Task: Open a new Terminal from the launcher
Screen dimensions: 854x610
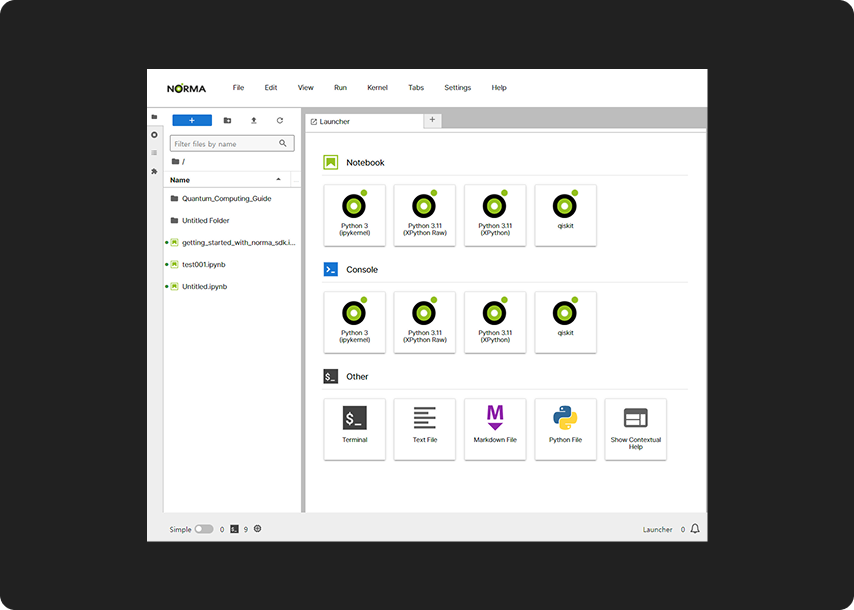Action: click(x=355, y=429)
